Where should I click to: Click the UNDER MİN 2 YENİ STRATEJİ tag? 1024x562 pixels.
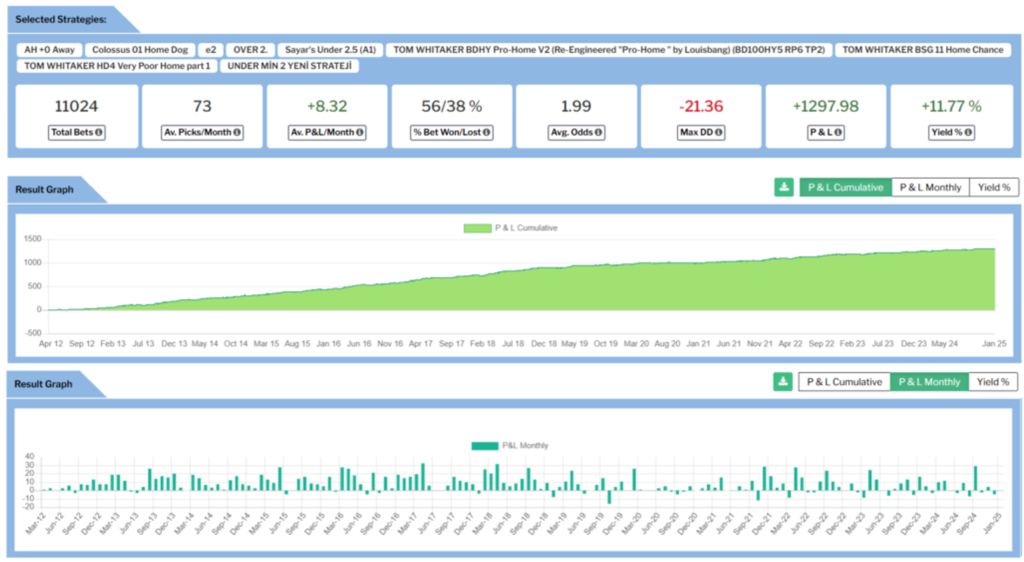pyautogui.click(x=289, y=66)
